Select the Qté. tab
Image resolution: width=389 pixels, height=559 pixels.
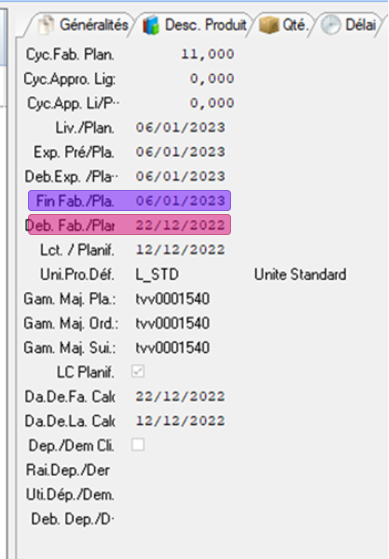coord(284,25)
